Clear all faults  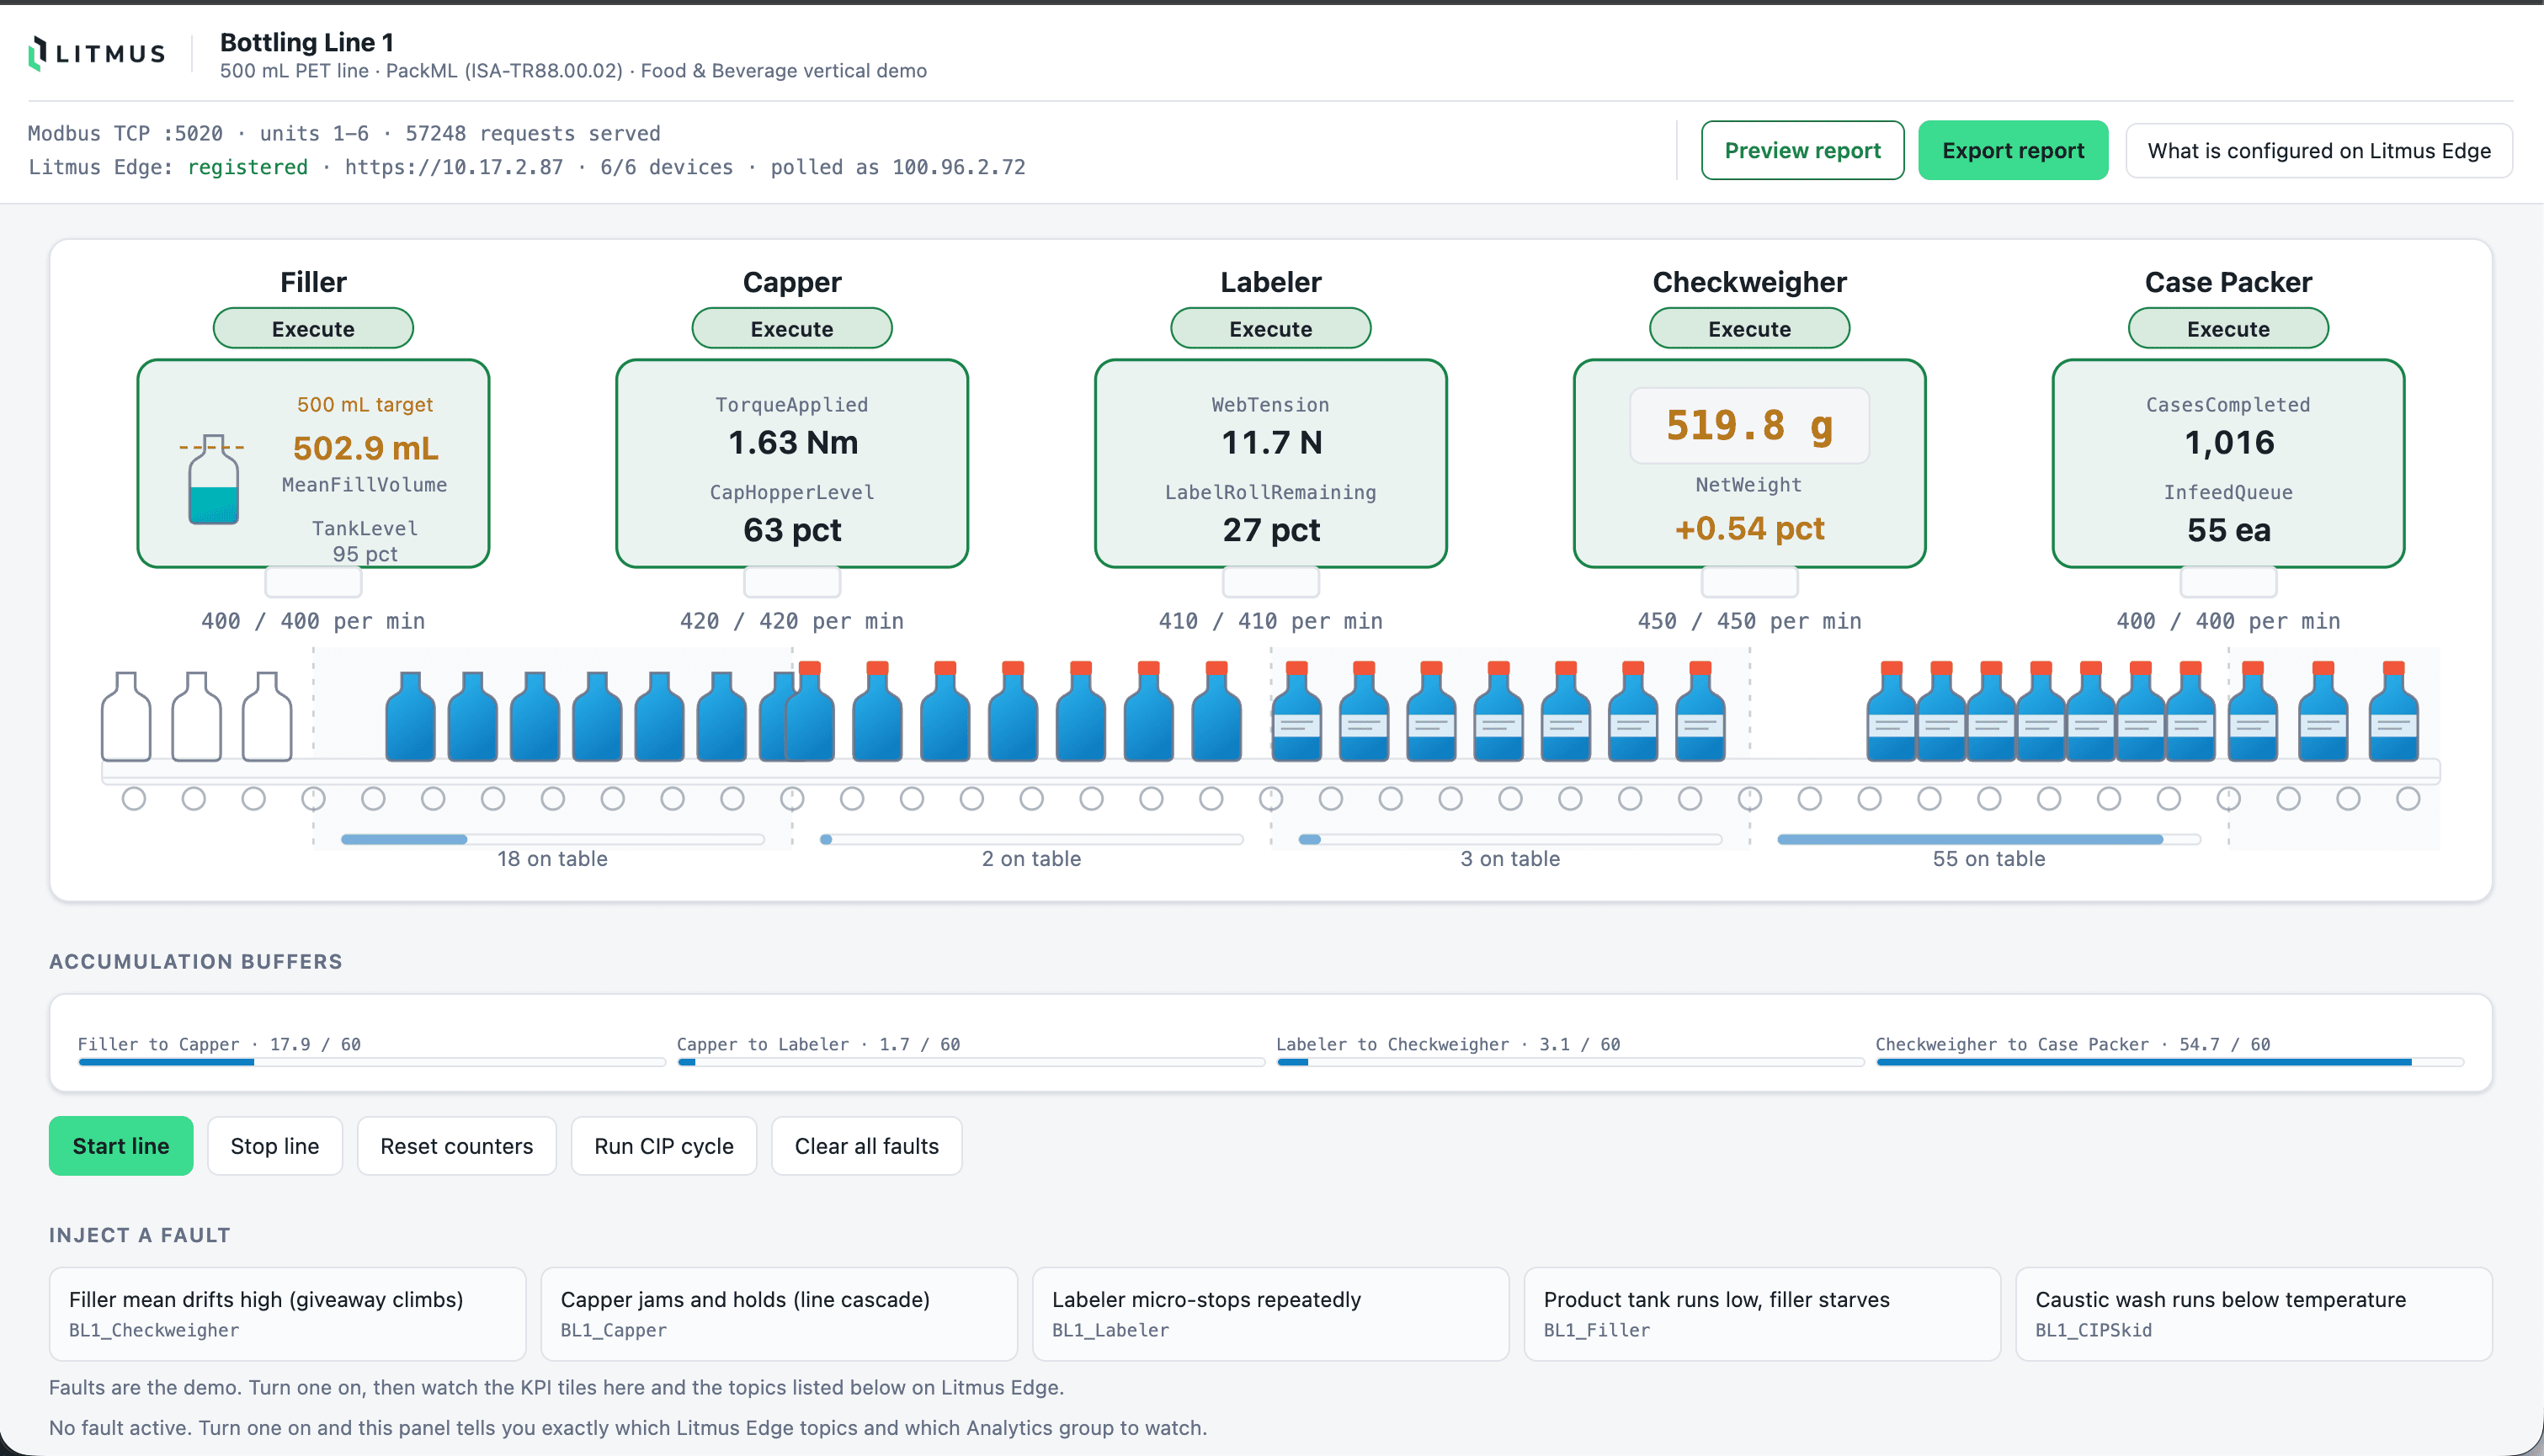867,1146
